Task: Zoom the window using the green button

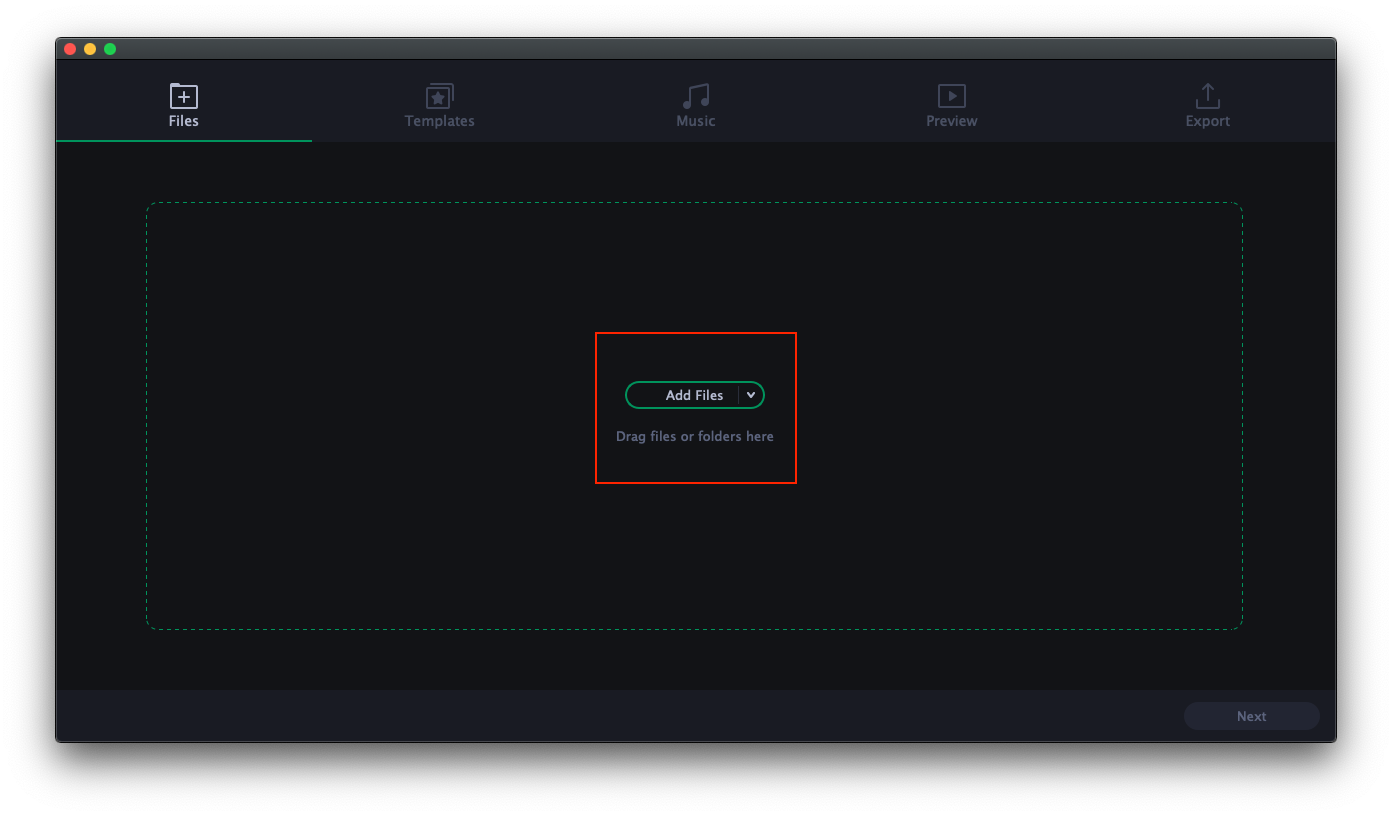Action: 110,48
